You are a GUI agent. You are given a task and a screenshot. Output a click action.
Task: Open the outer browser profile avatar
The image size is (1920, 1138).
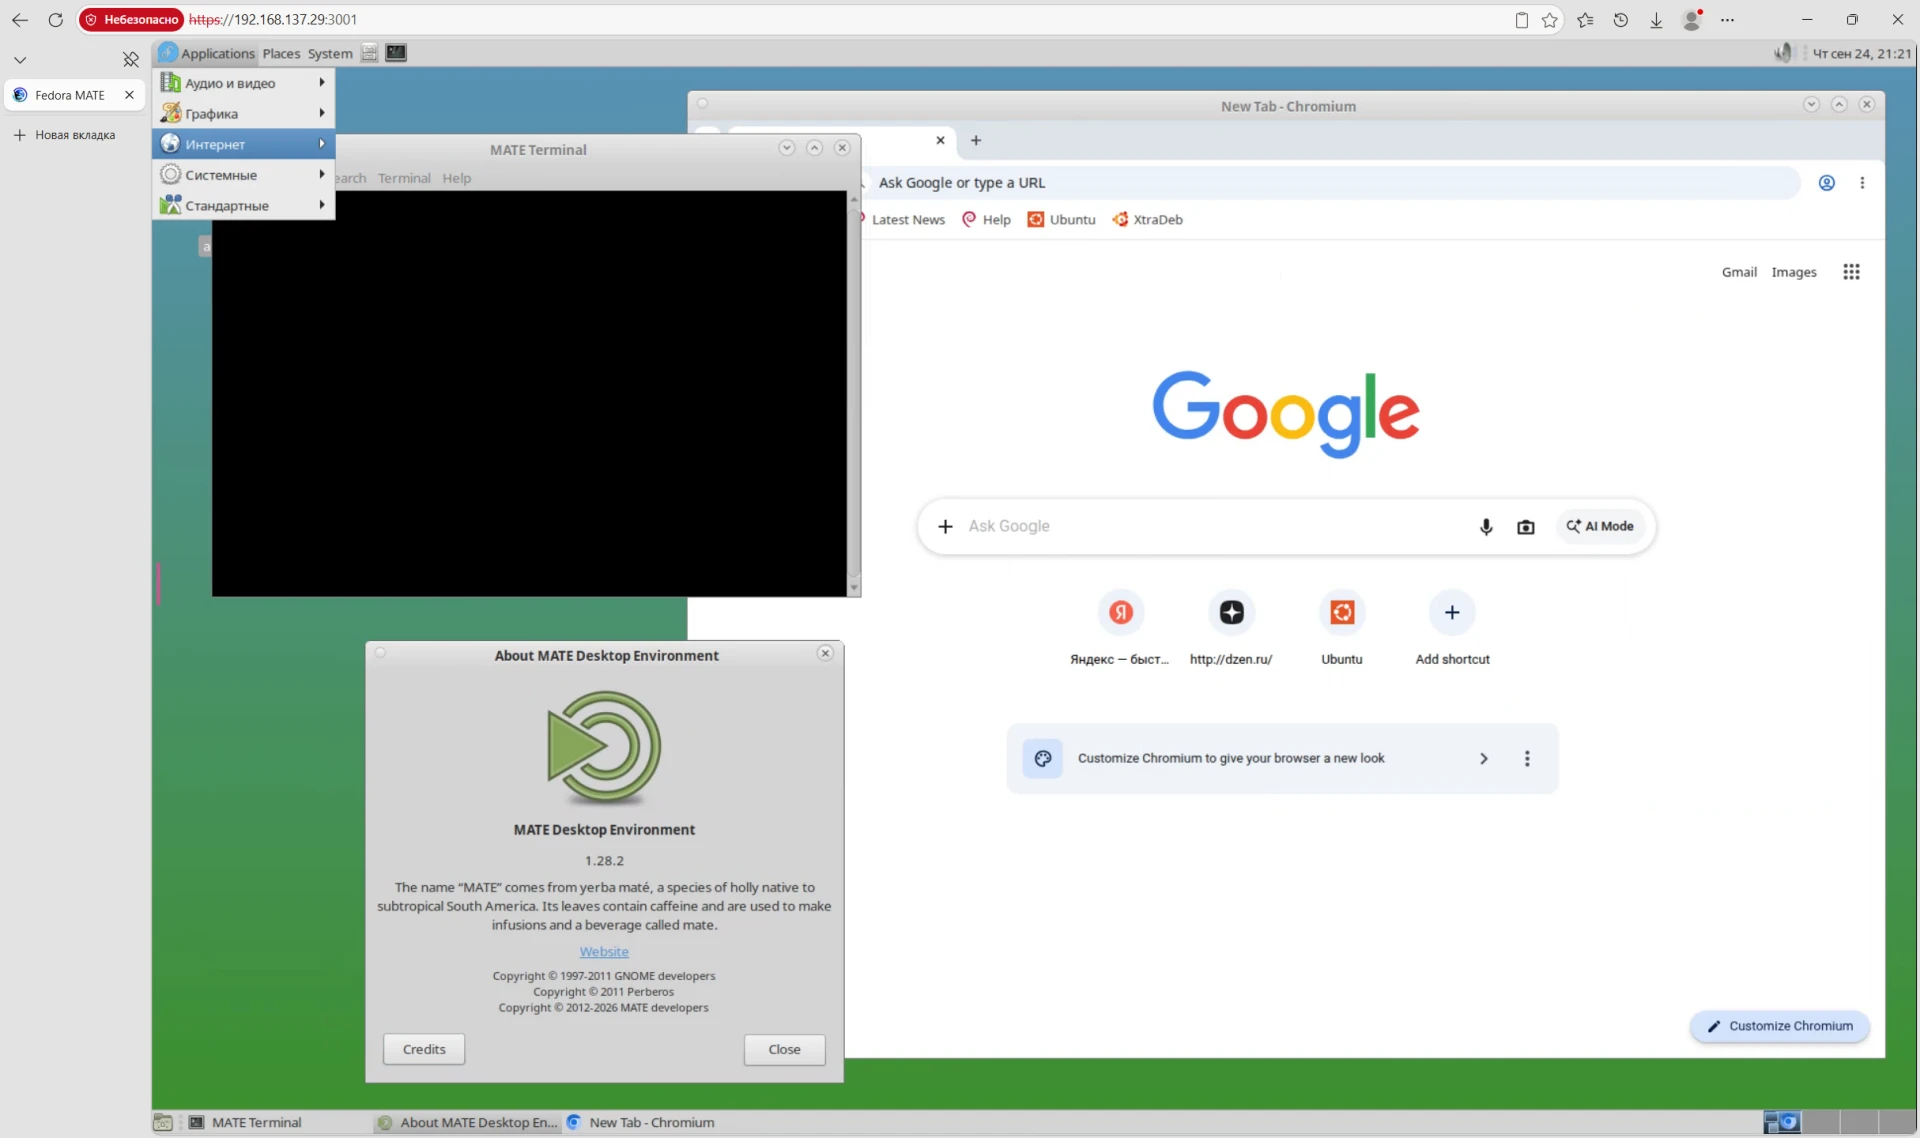(x=1692, y=19)
